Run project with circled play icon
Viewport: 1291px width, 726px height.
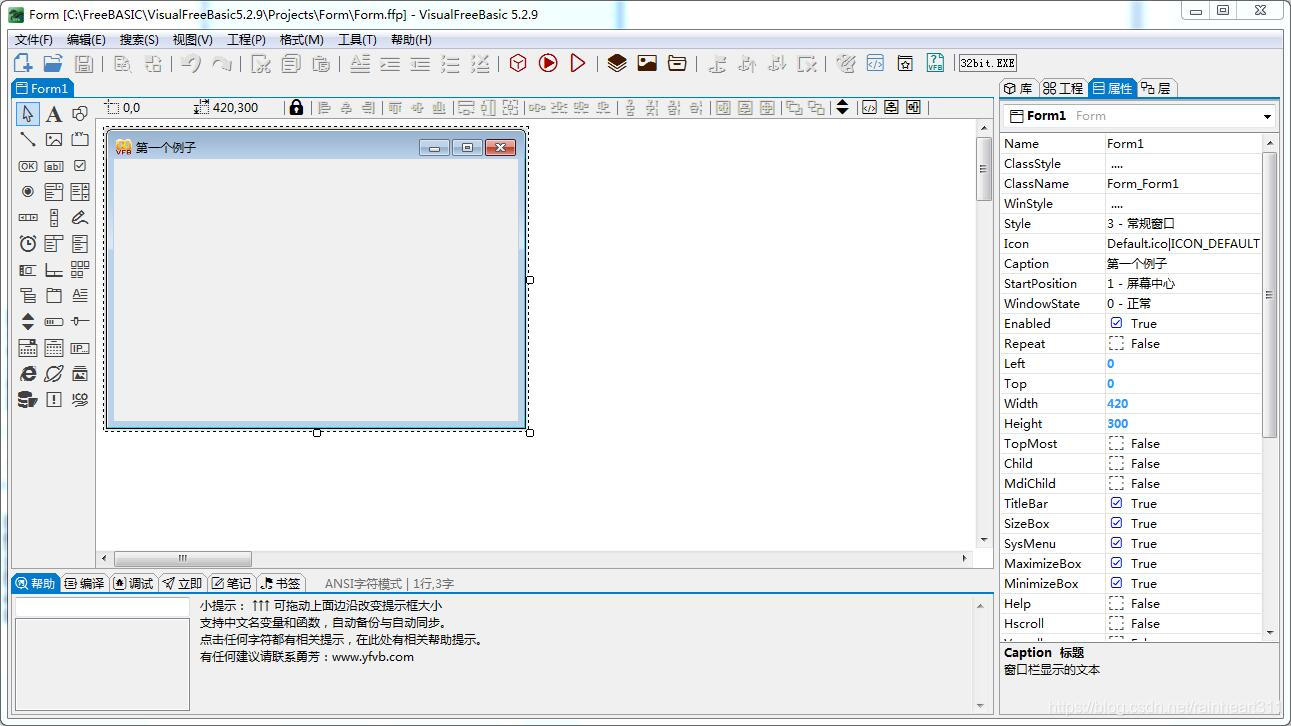tap(548, 63)
